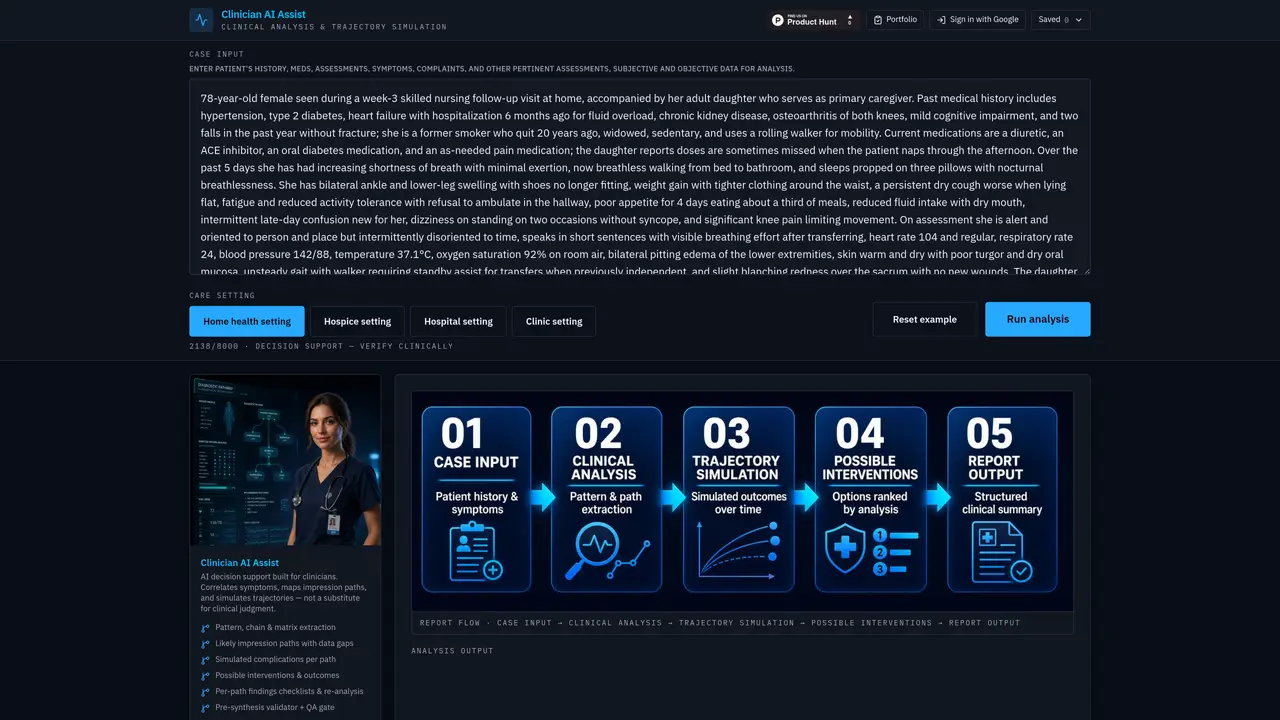Click the Product Hunt upvote arrow

click(x=850, y=17)
